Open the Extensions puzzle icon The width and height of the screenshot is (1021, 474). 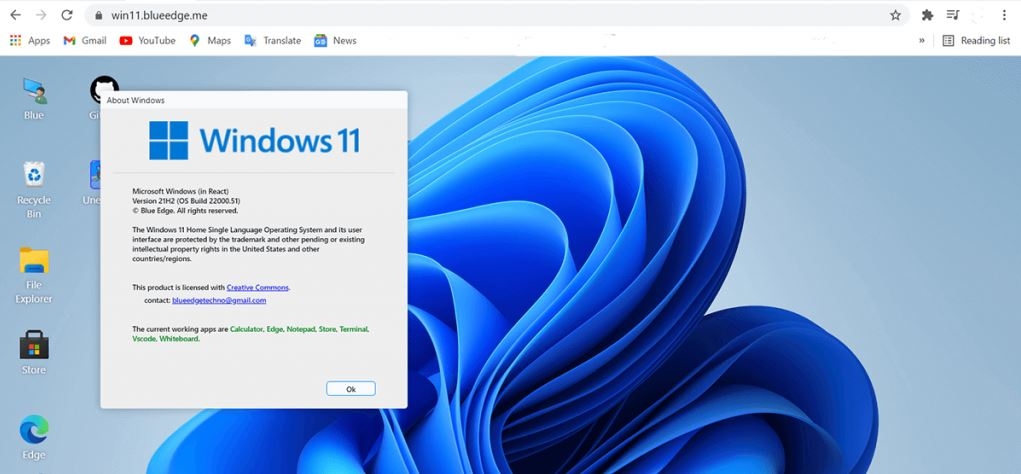927,15
